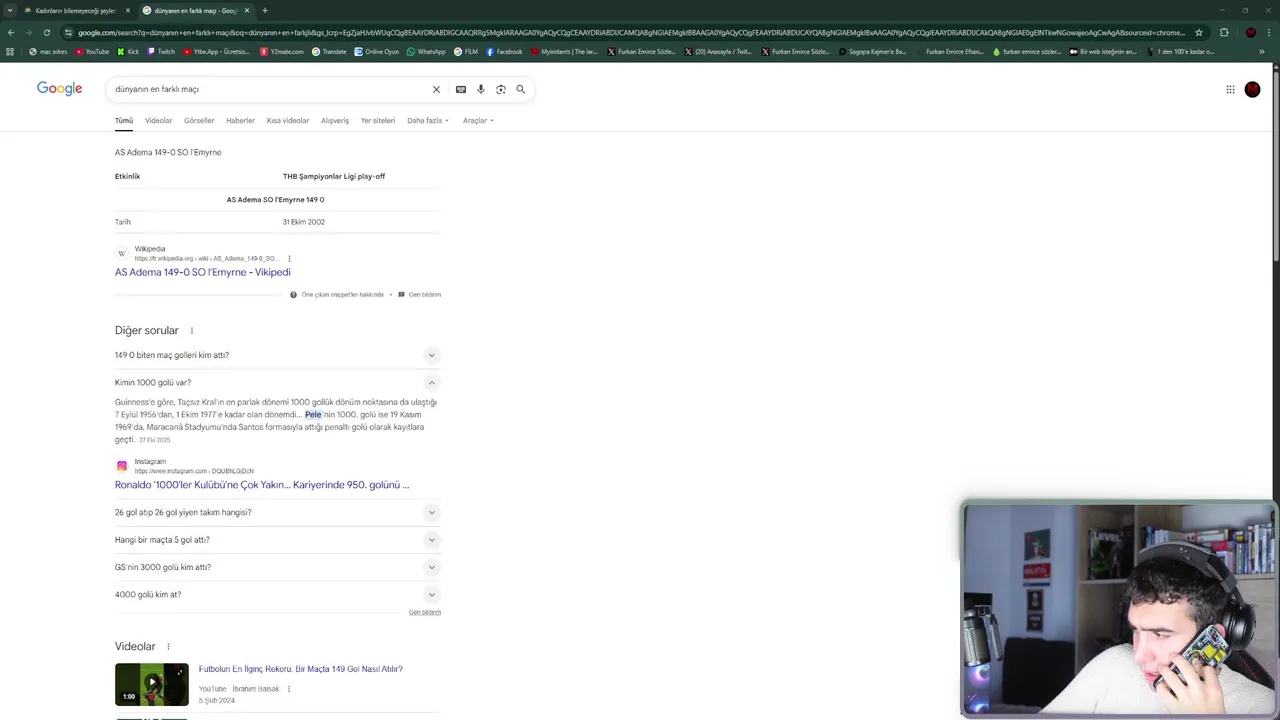Select the Tümü search tab

click(x=124, y=120)
